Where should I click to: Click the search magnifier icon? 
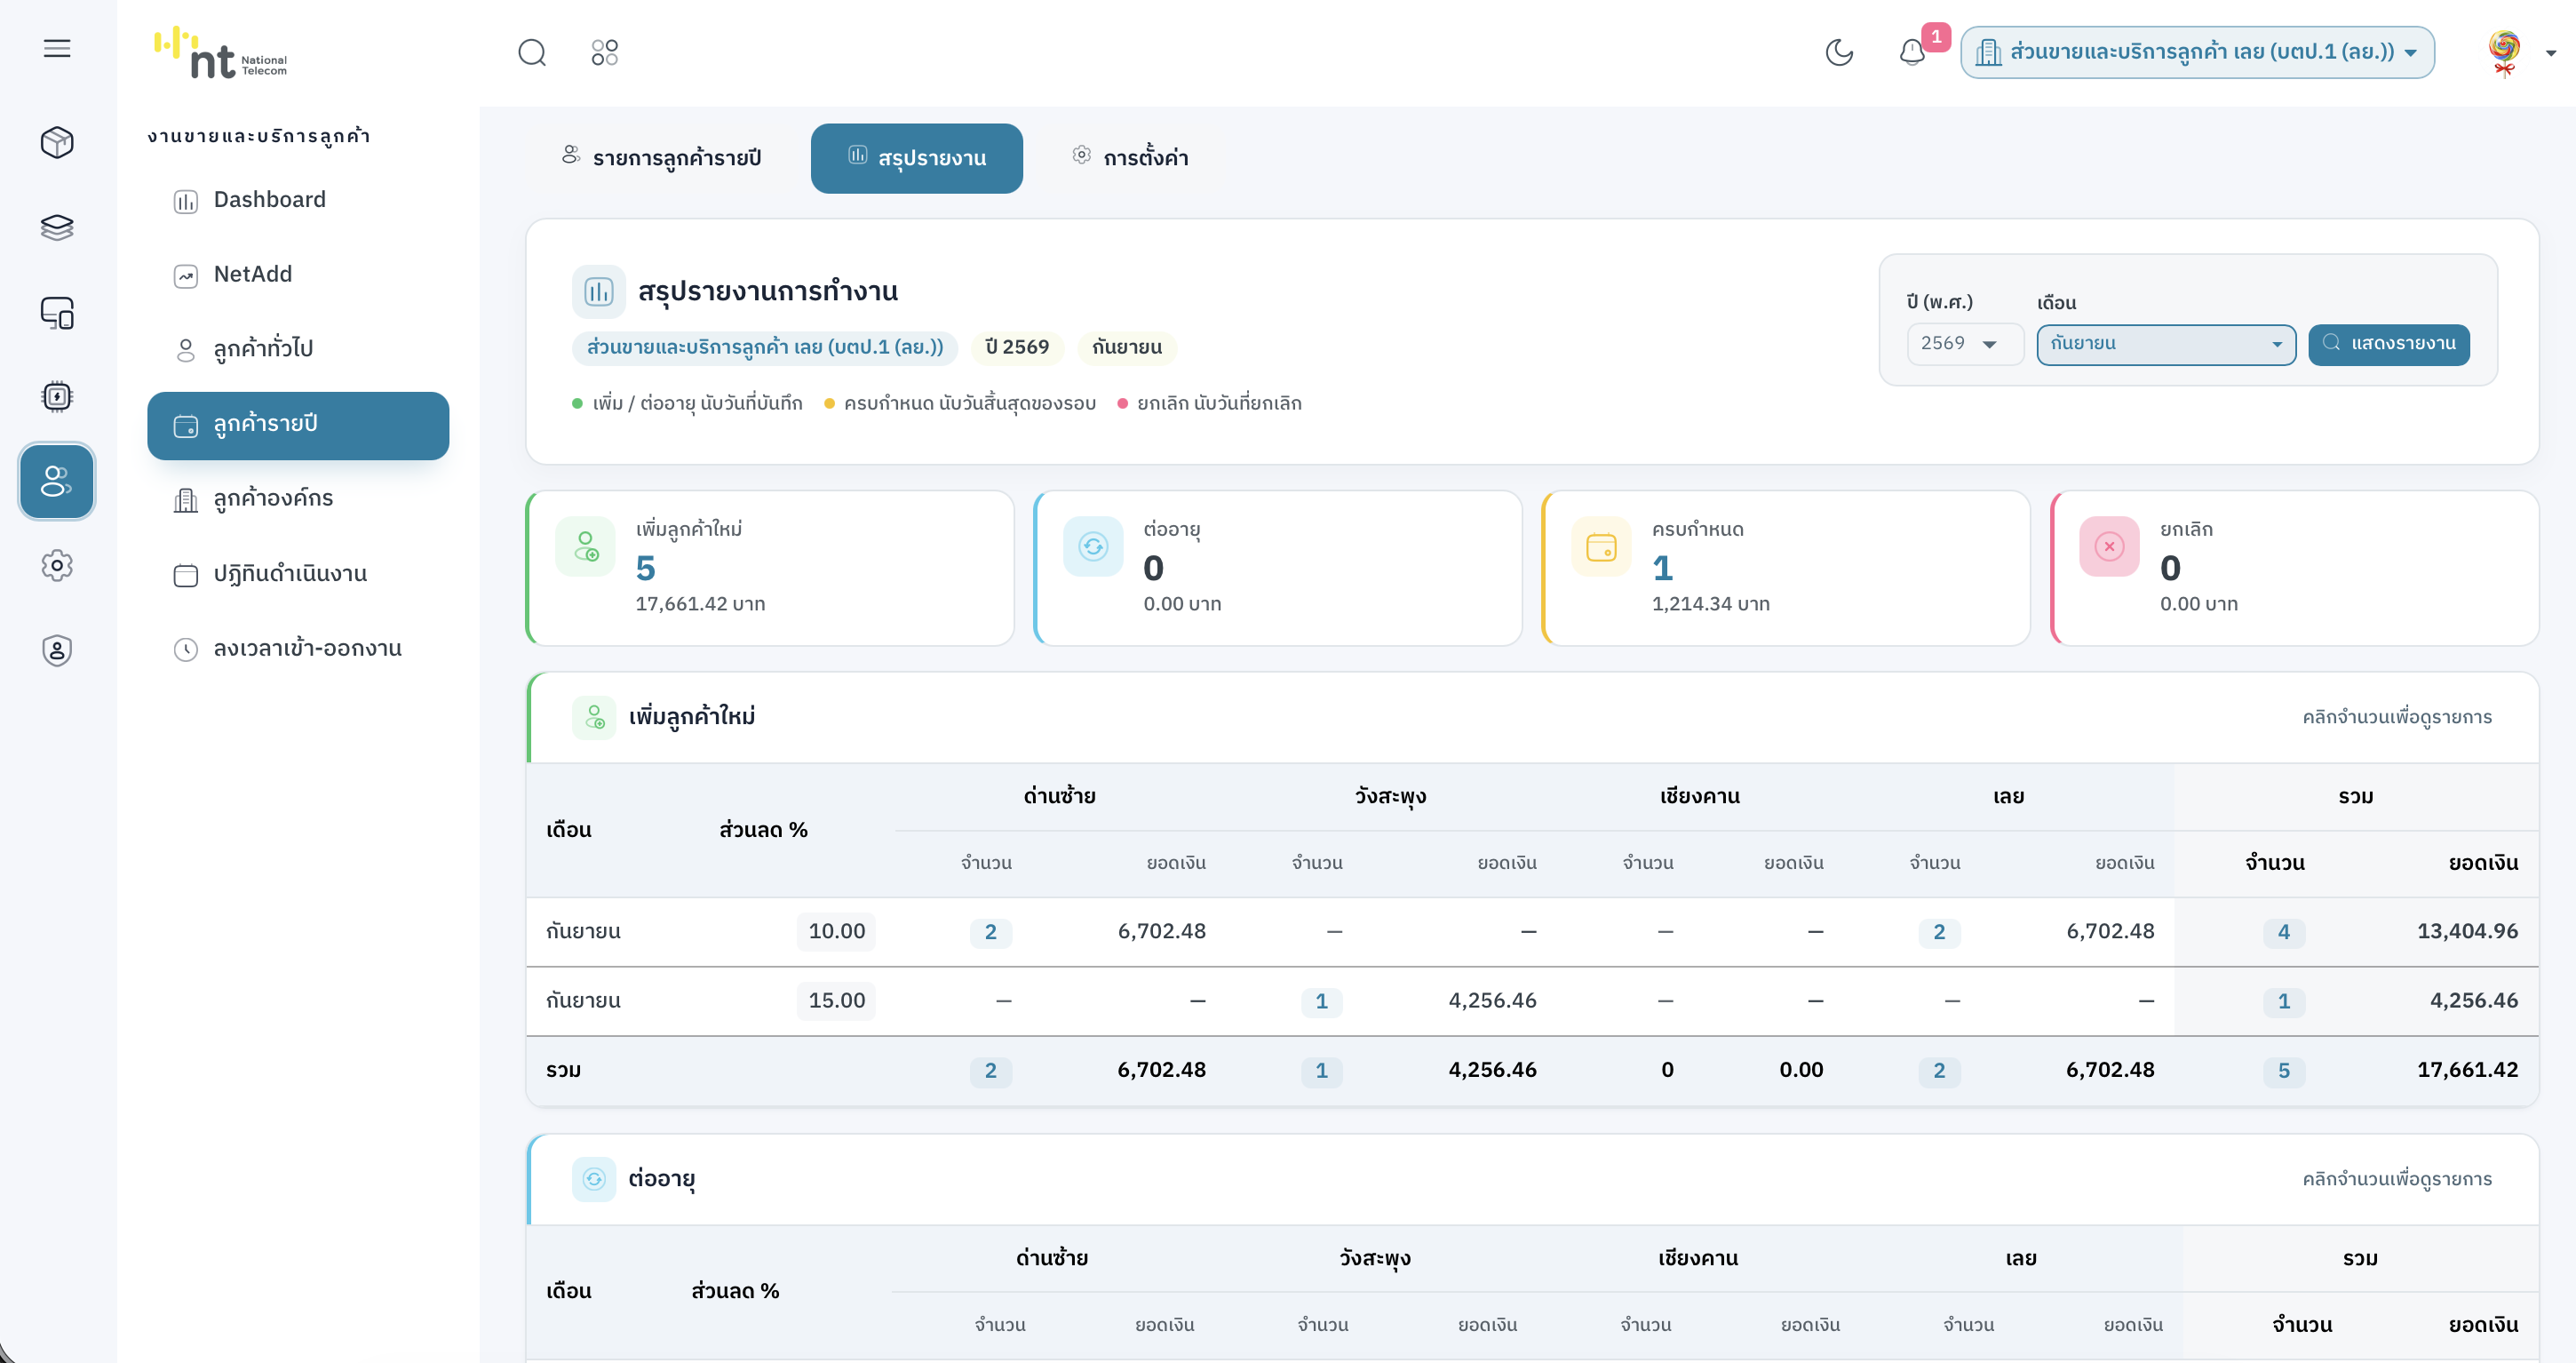(532, 52)
